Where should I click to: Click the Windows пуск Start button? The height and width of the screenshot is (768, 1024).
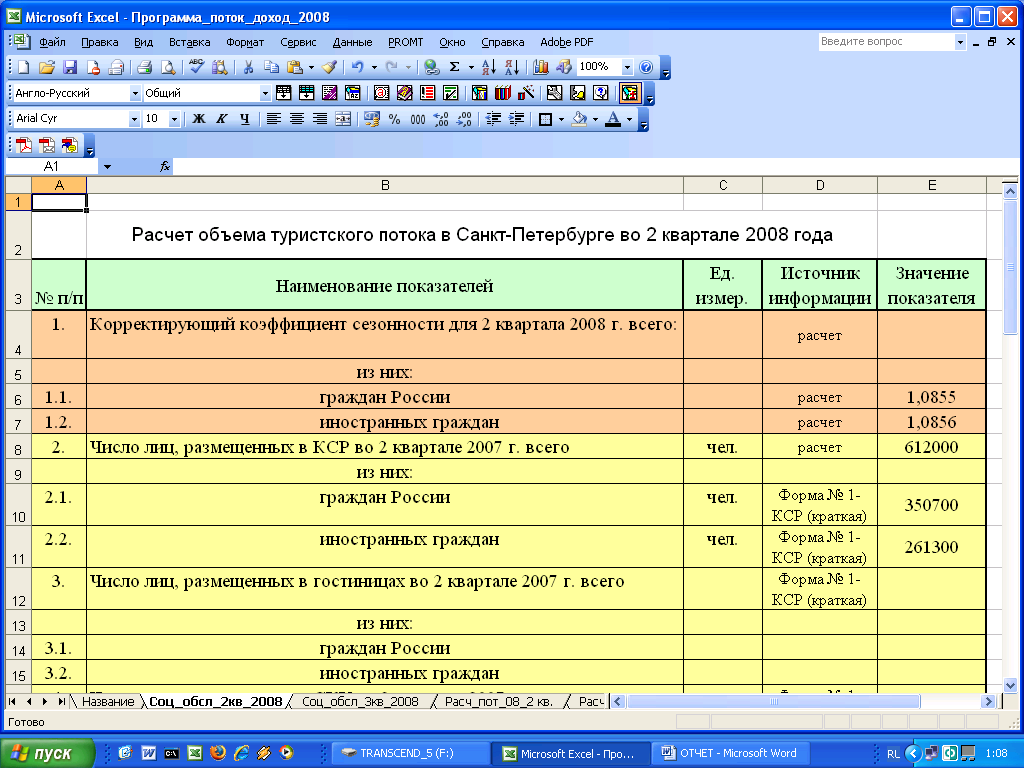tap(47, 753)
